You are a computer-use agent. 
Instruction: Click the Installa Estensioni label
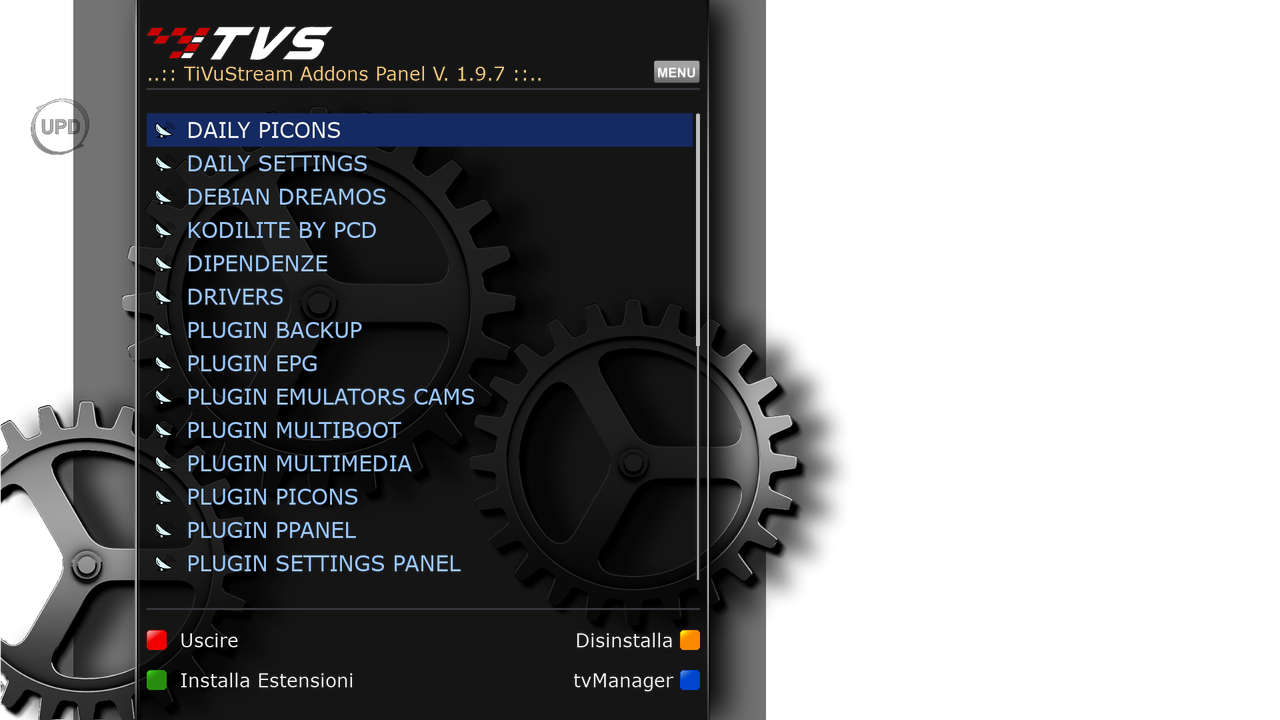(x=267, y=681)
